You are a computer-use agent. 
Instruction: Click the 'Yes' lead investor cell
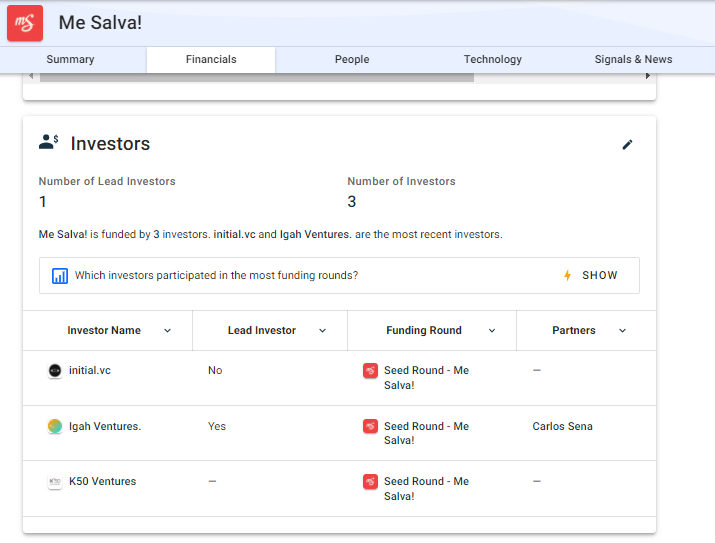pyautogui.click(x=217, y=426)
